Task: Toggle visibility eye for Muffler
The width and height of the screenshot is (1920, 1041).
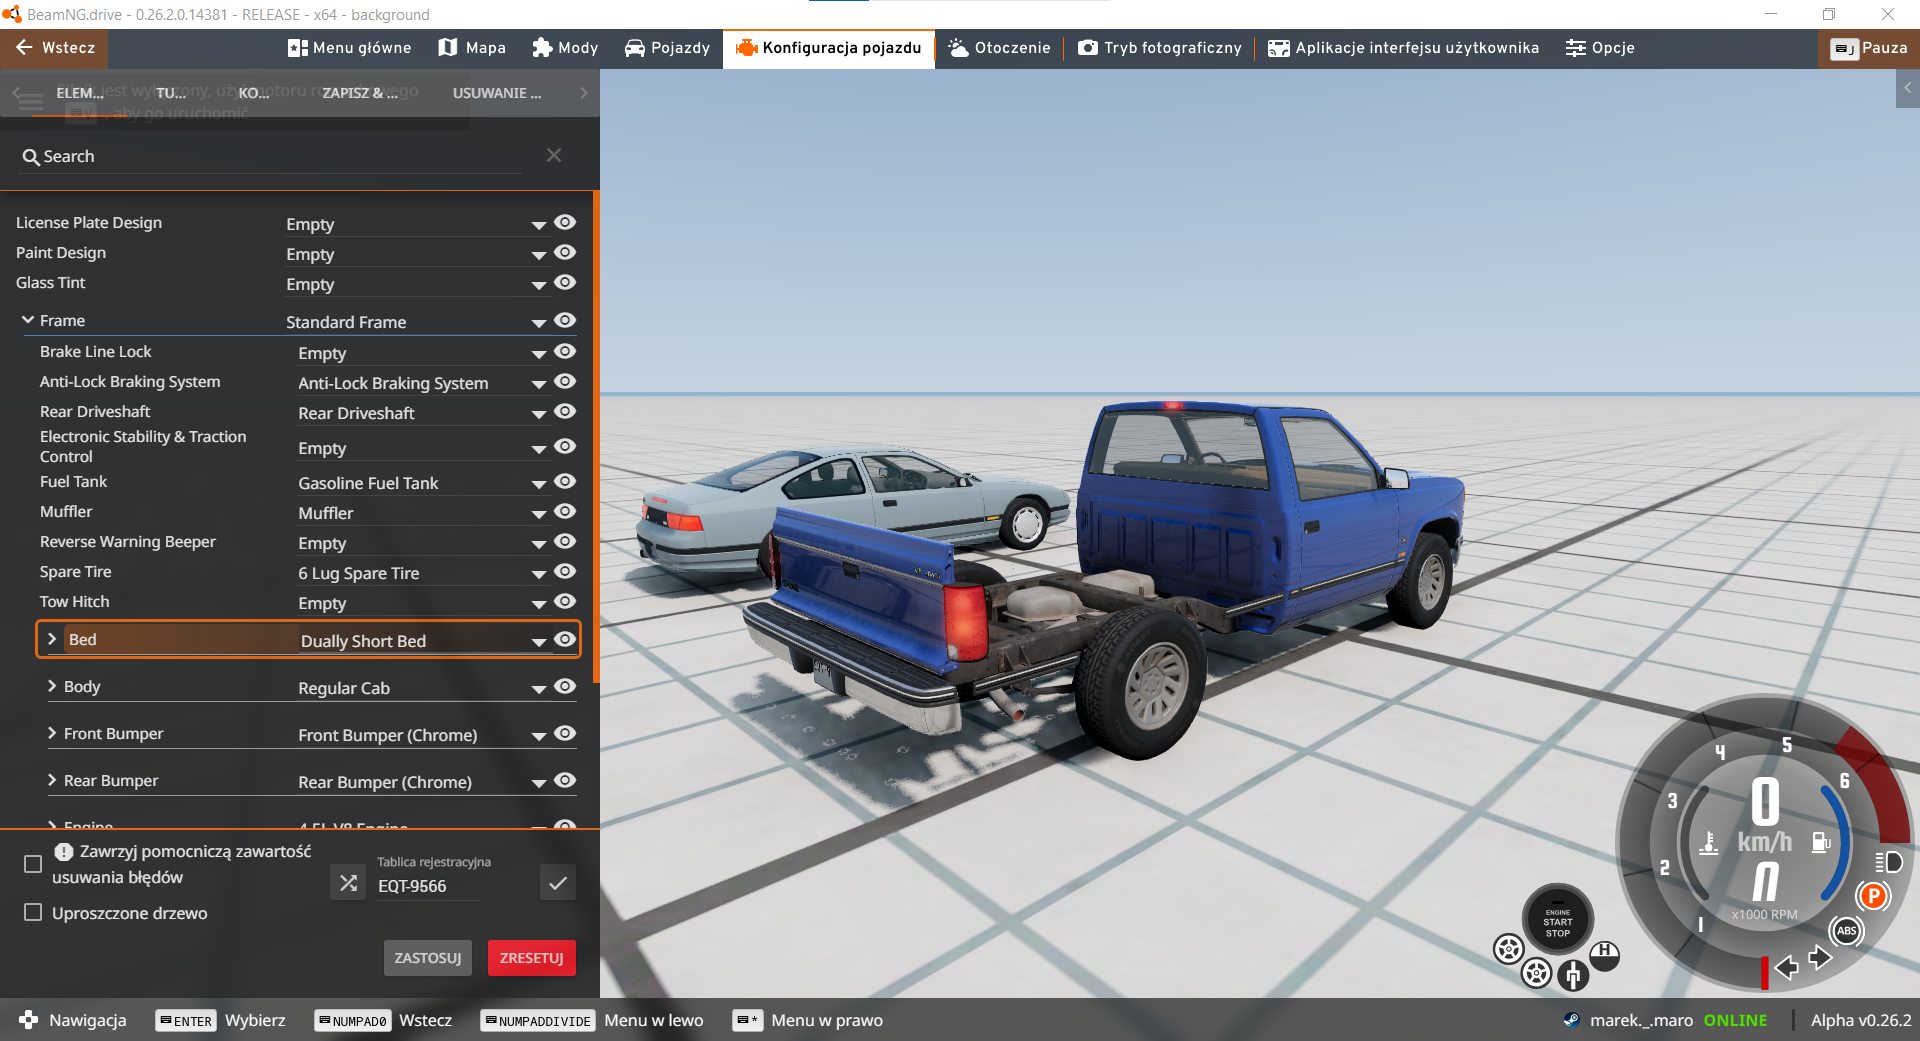Action: pyautogui.click(x=565, y=511)
